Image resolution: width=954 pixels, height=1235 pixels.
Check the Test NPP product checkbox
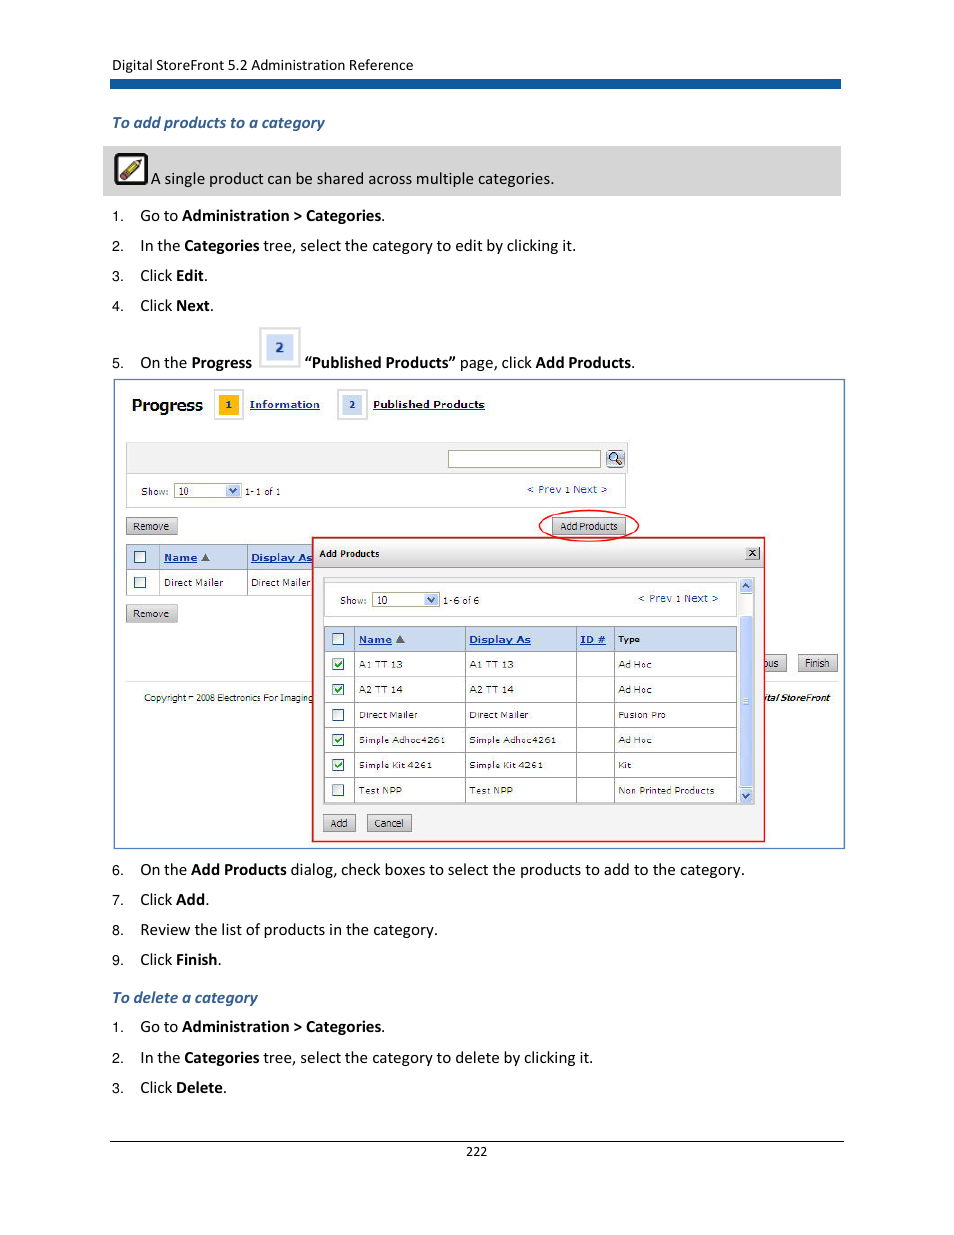coord(338,790)
